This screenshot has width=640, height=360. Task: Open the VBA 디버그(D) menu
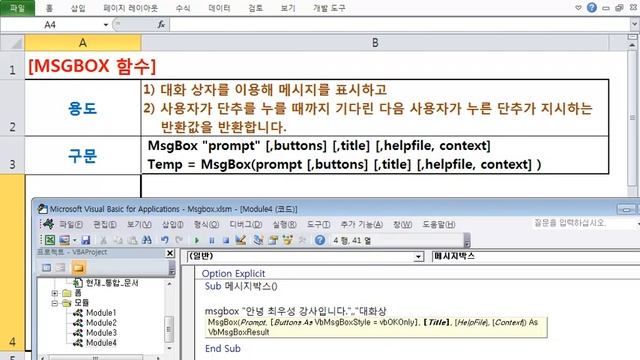(246, 224)
